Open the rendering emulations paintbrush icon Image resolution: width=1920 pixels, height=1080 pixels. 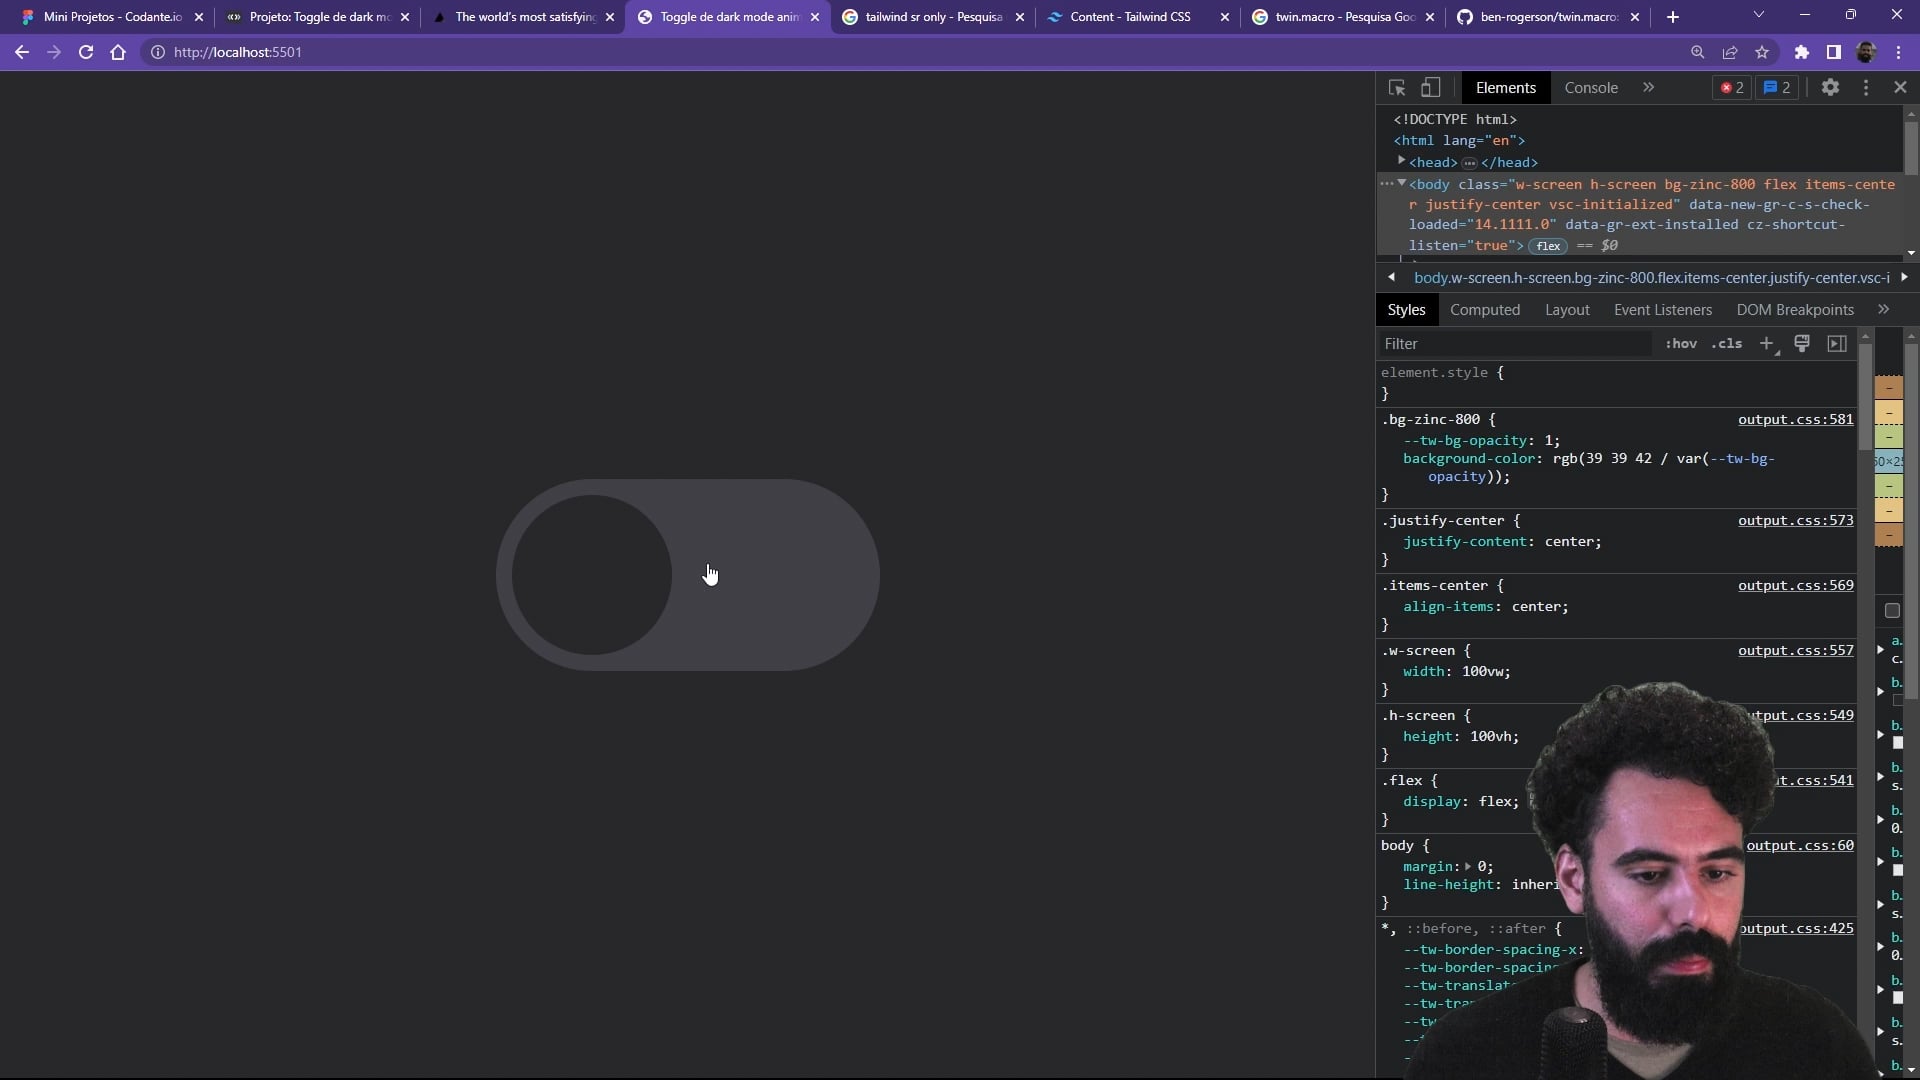1802,344
